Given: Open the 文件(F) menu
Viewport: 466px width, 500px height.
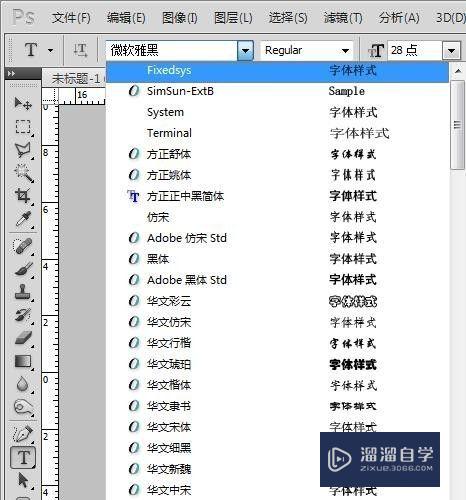Looking at the screenshot, I should pos(71,17).
